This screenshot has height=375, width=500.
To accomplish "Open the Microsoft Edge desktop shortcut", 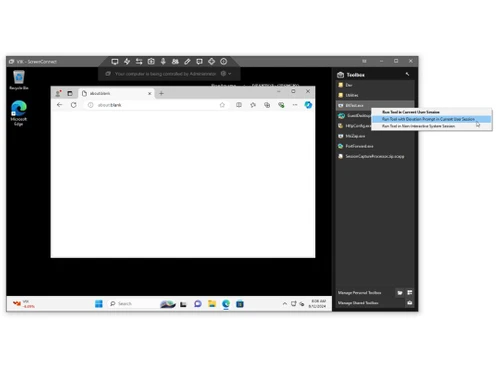I will click(19, 113).
